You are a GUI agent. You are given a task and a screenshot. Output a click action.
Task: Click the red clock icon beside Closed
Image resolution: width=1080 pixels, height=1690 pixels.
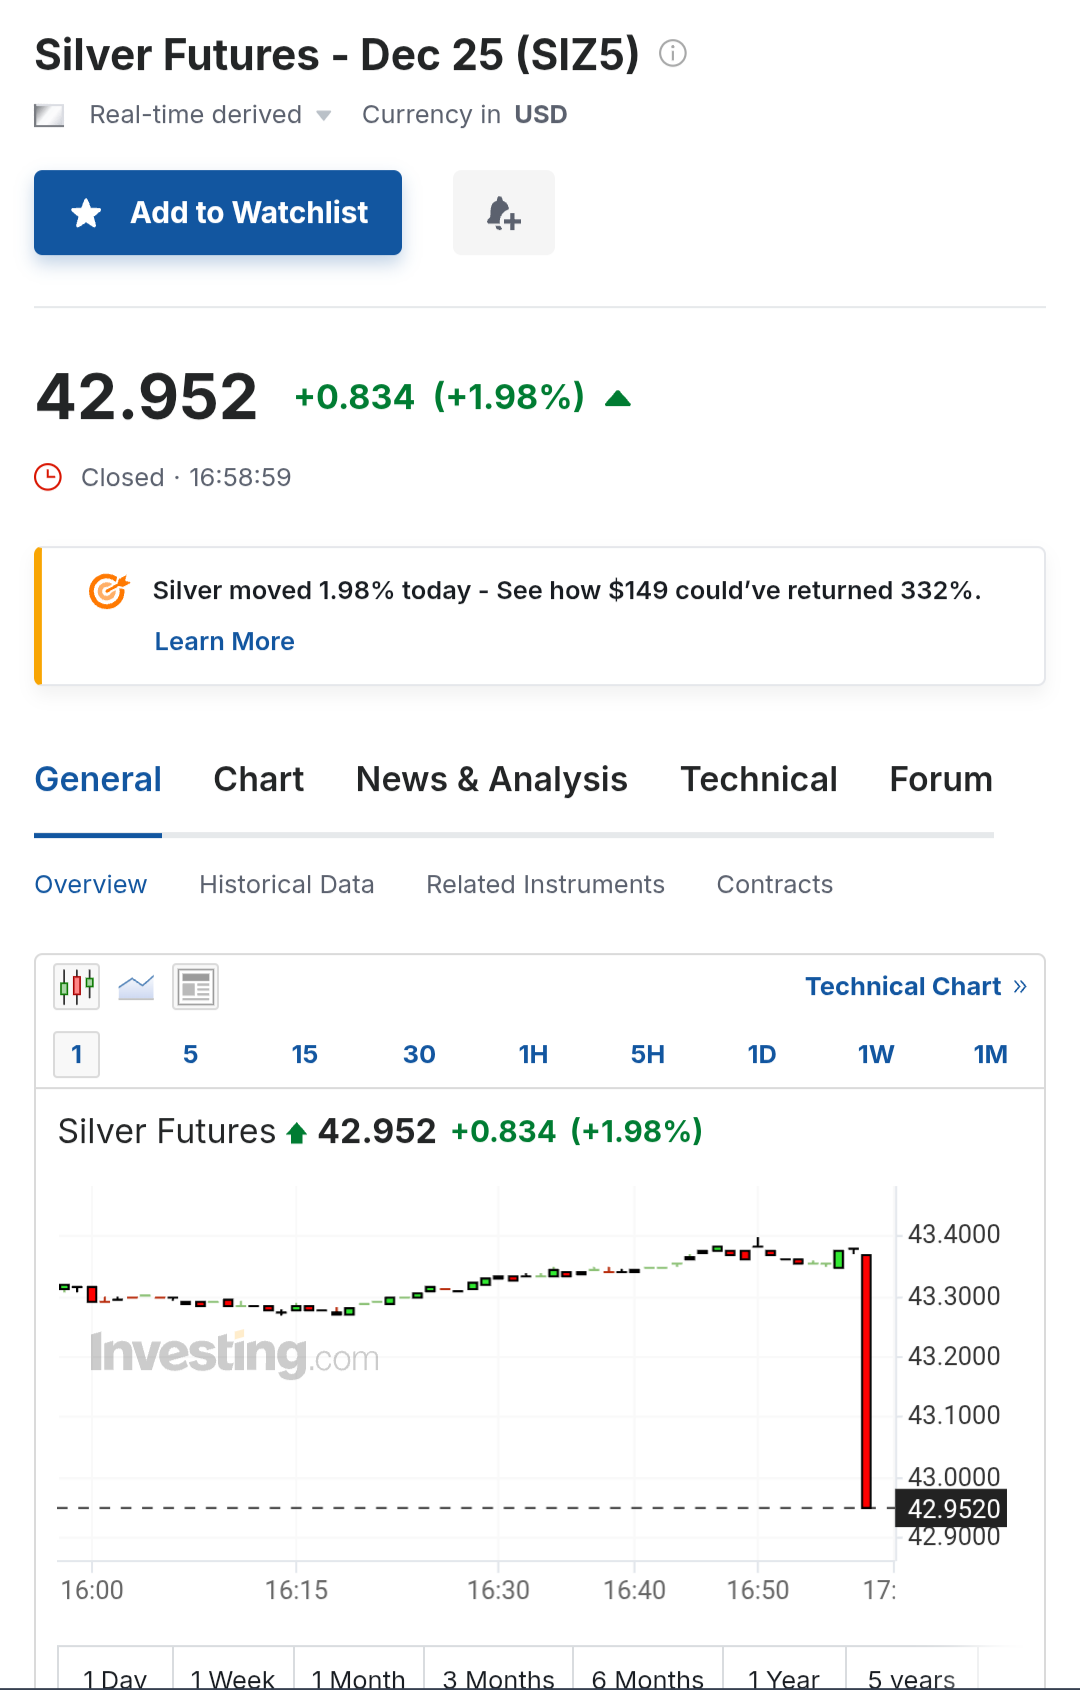pyautogui.click(x=48, y=477)
